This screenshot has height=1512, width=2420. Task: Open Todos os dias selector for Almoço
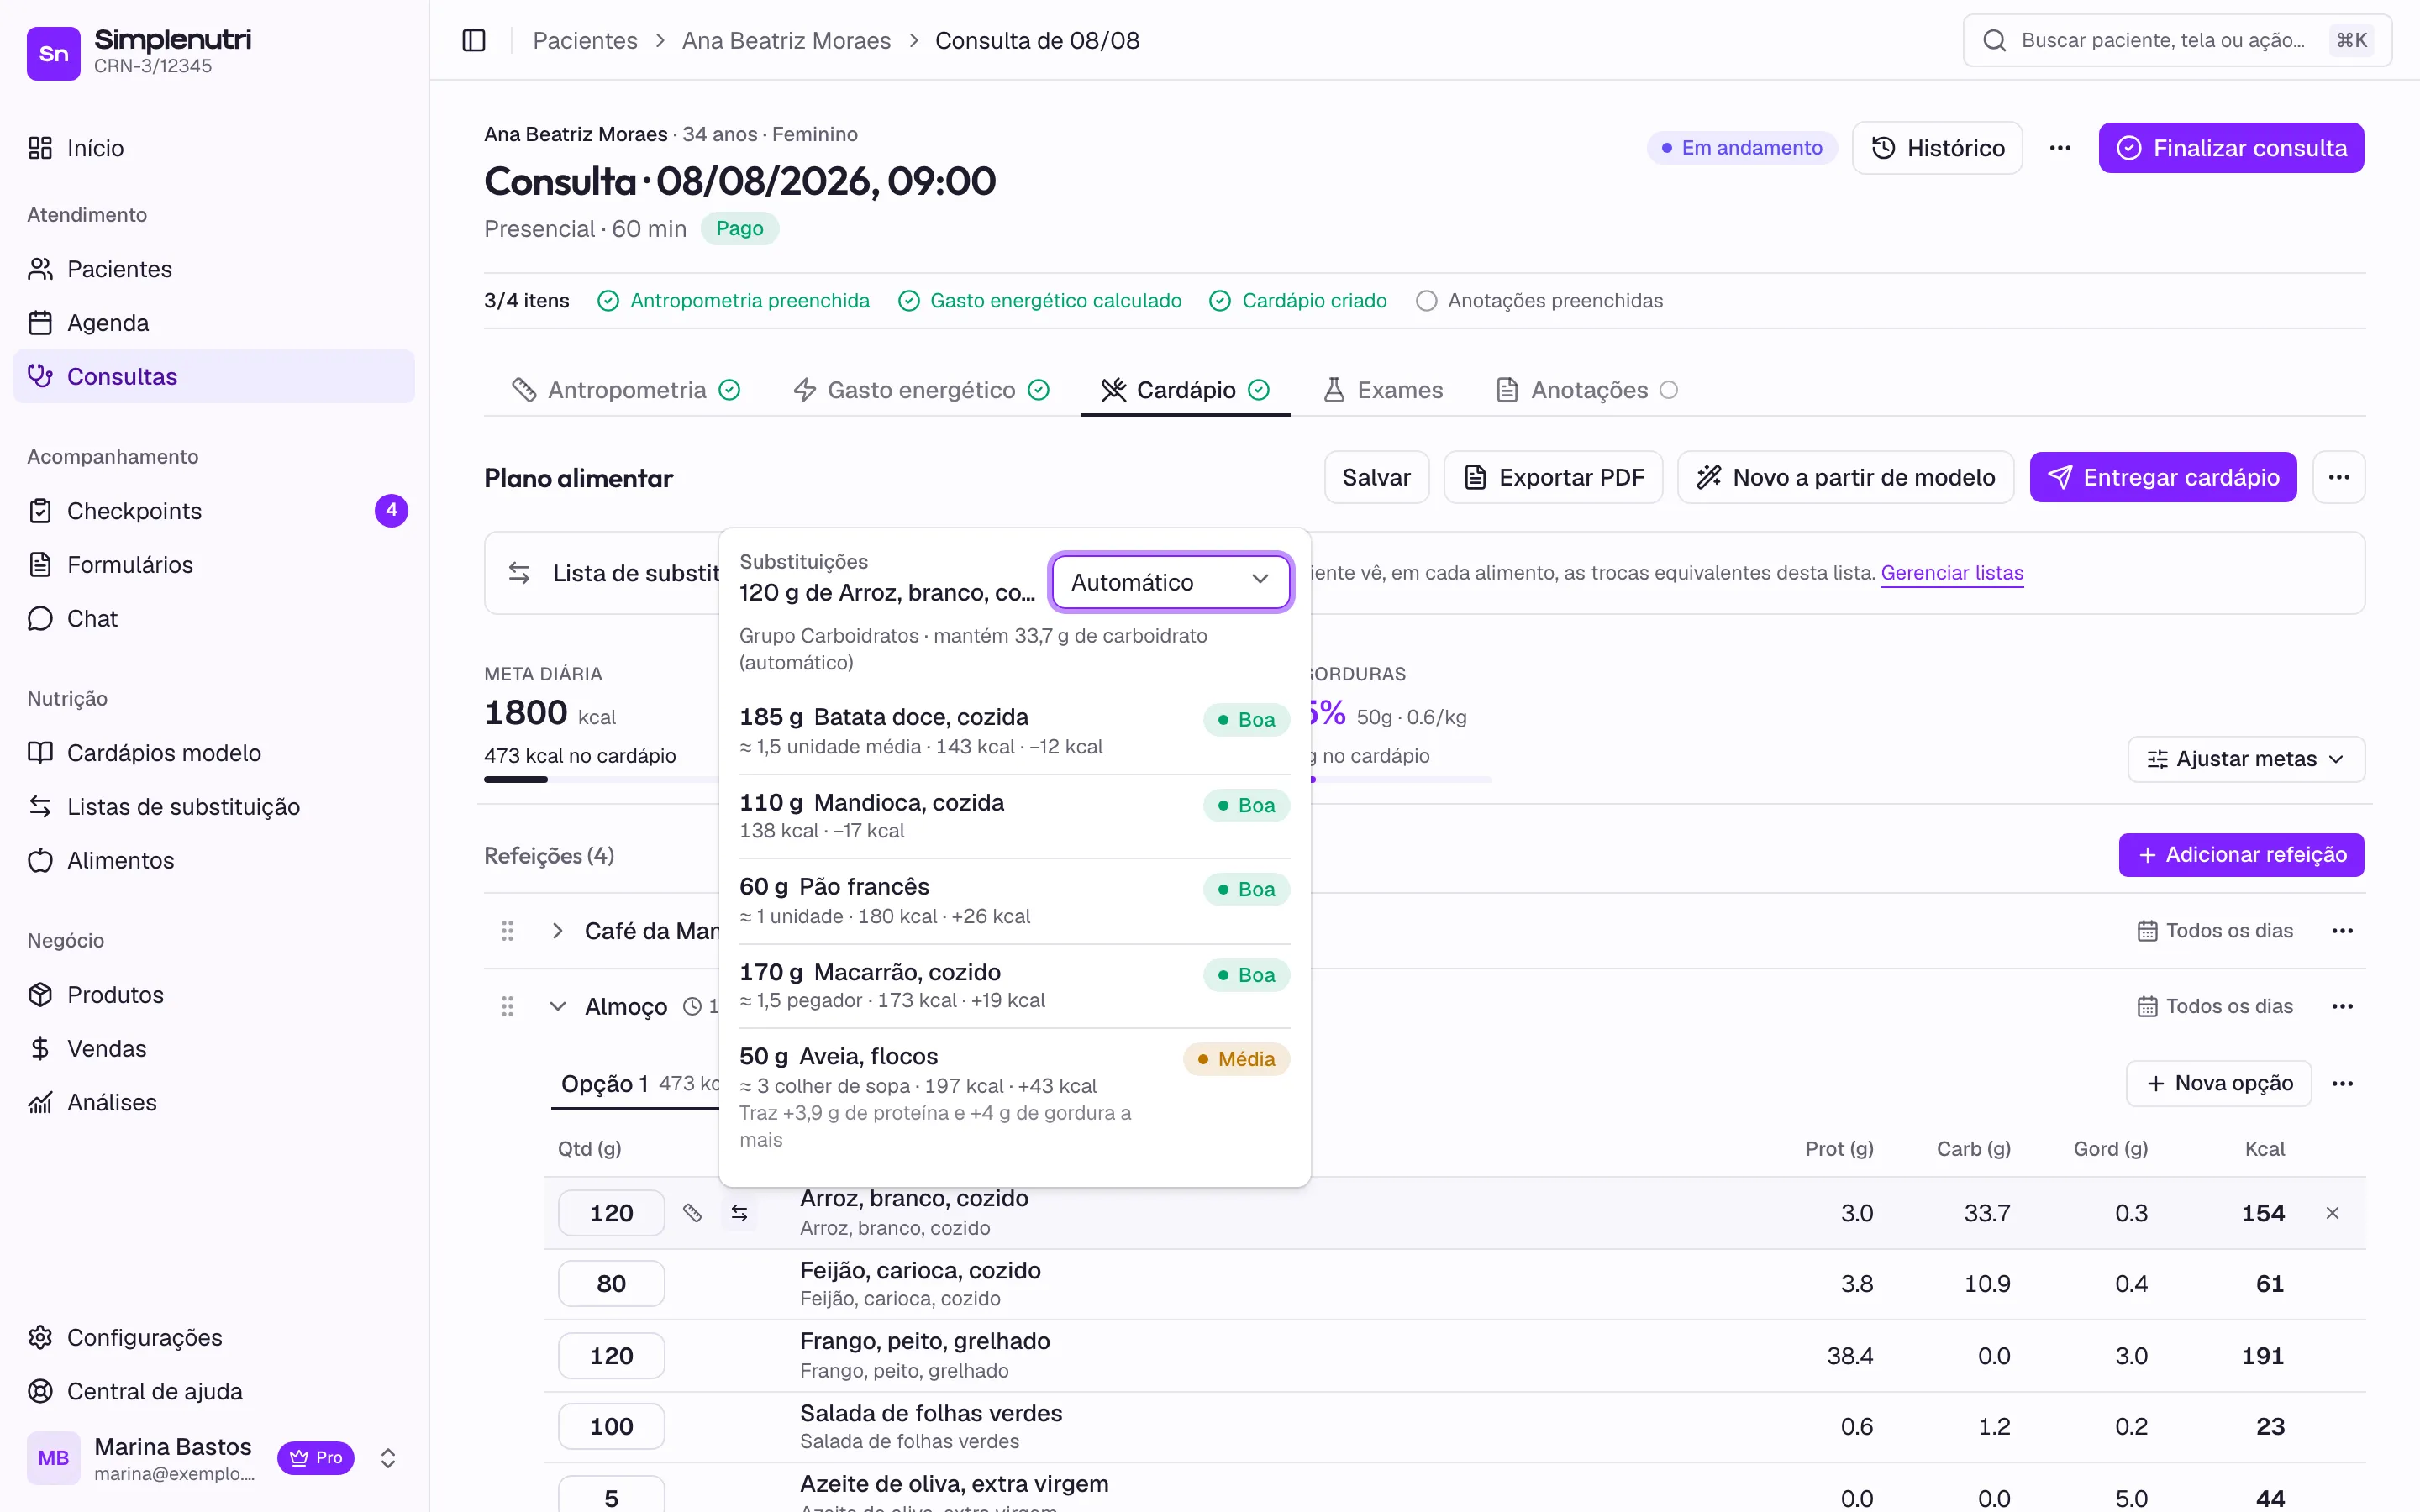[x=2214, y=1006]
